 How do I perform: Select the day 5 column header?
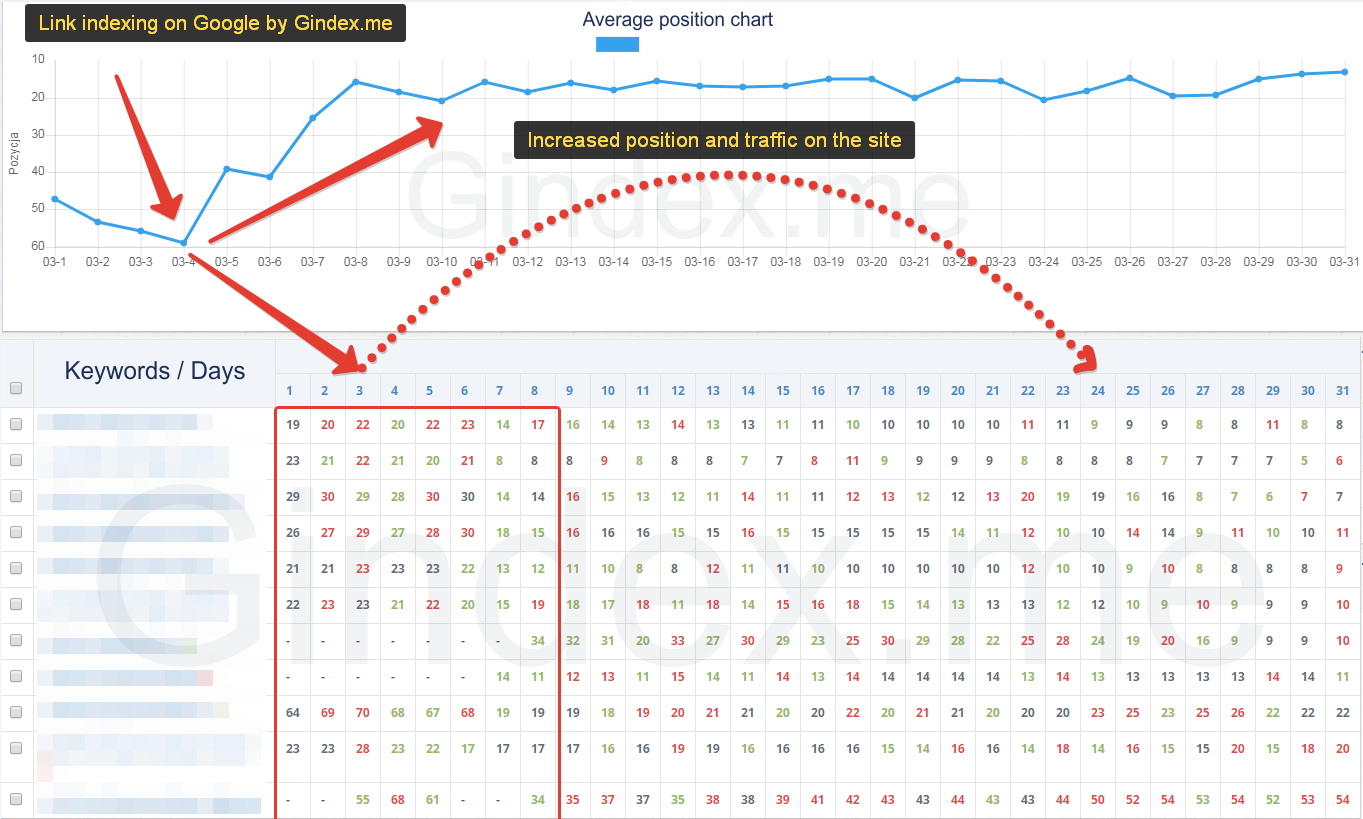430,391
